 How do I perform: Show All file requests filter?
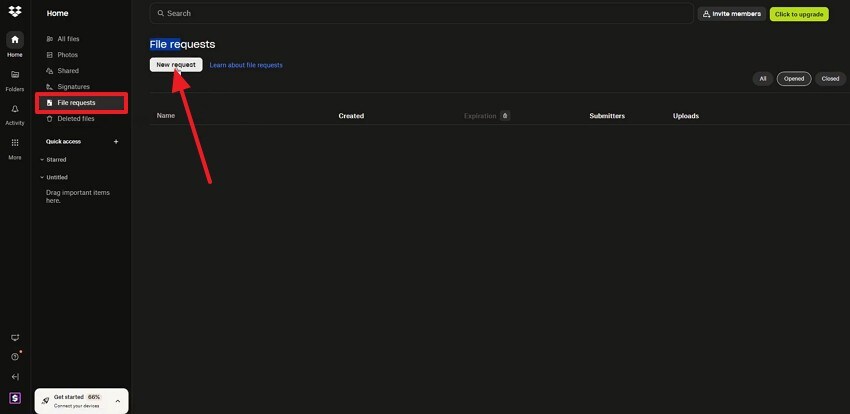763,79
